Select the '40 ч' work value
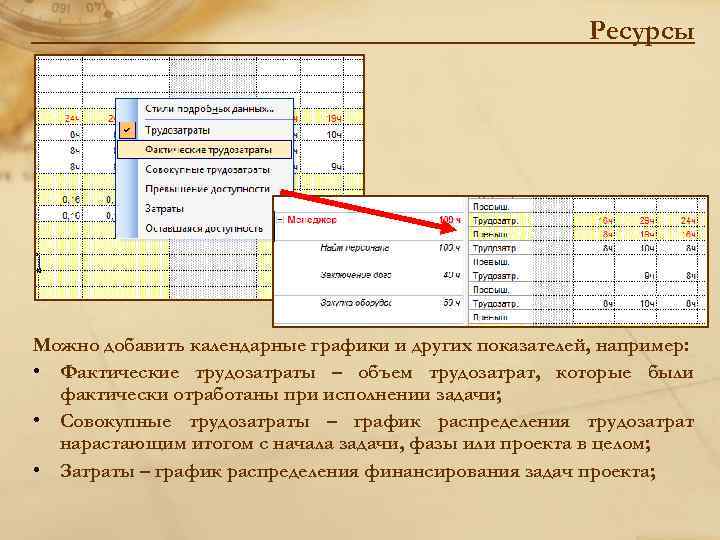This screenshot has height=540, width=720. coord(452,275)
